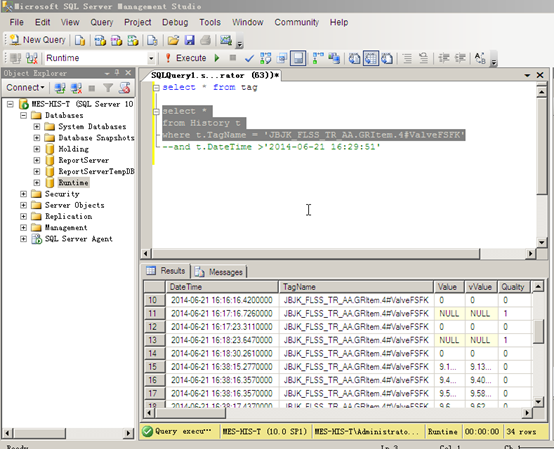This screenshot has width=554, height=449.
Task: Click the Open File folder icon
Action: pyautogui.click(x=173, y=40)
